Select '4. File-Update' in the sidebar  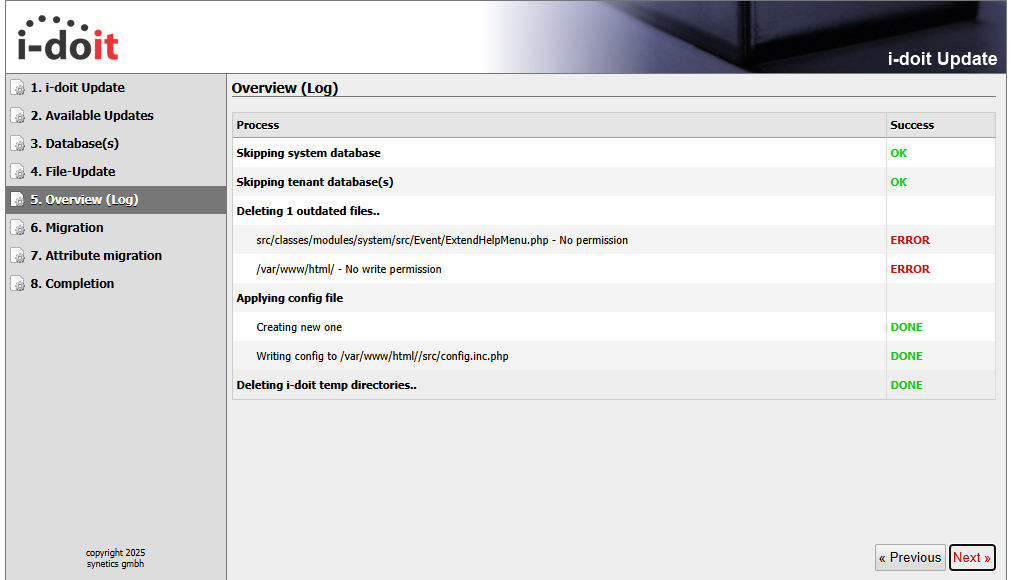pos(80,172)
